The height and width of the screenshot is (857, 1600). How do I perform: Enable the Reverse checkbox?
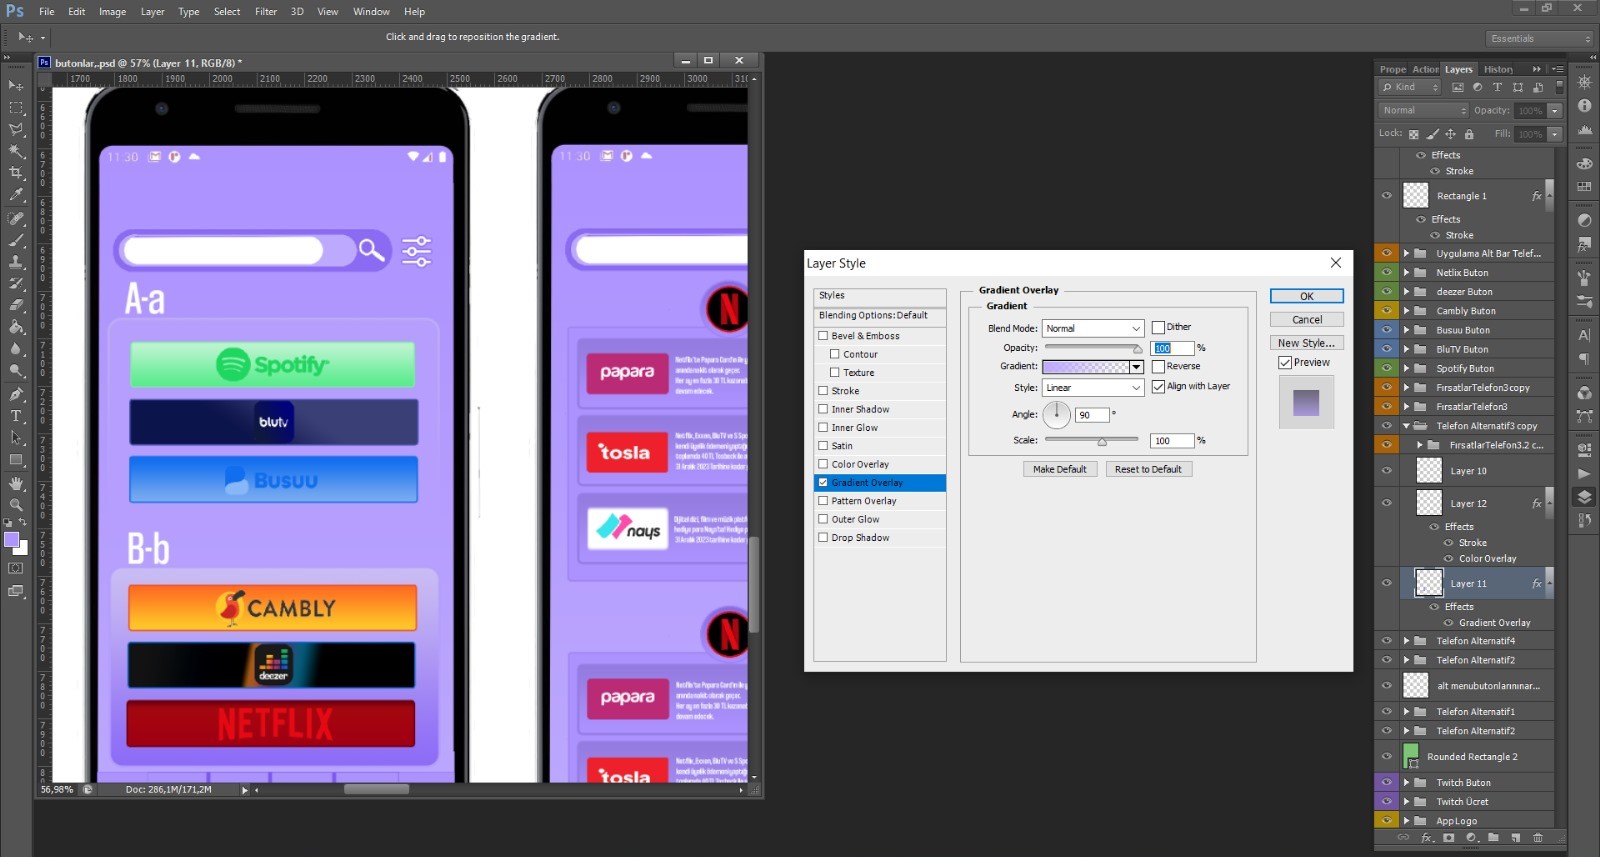point(1158,366)
